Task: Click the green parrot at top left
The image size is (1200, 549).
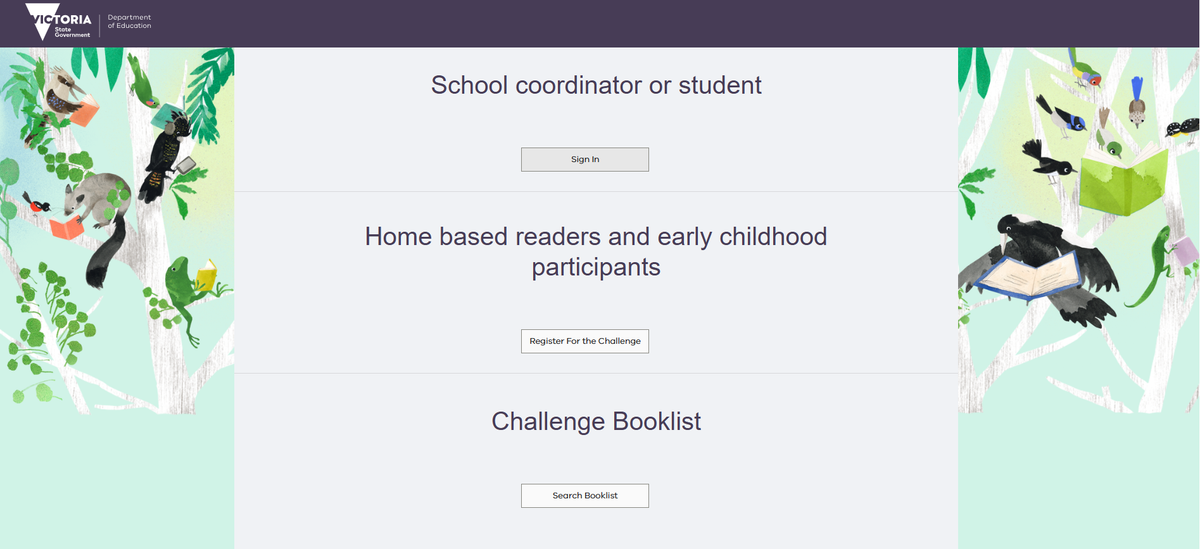Action: tap(146, 84)
